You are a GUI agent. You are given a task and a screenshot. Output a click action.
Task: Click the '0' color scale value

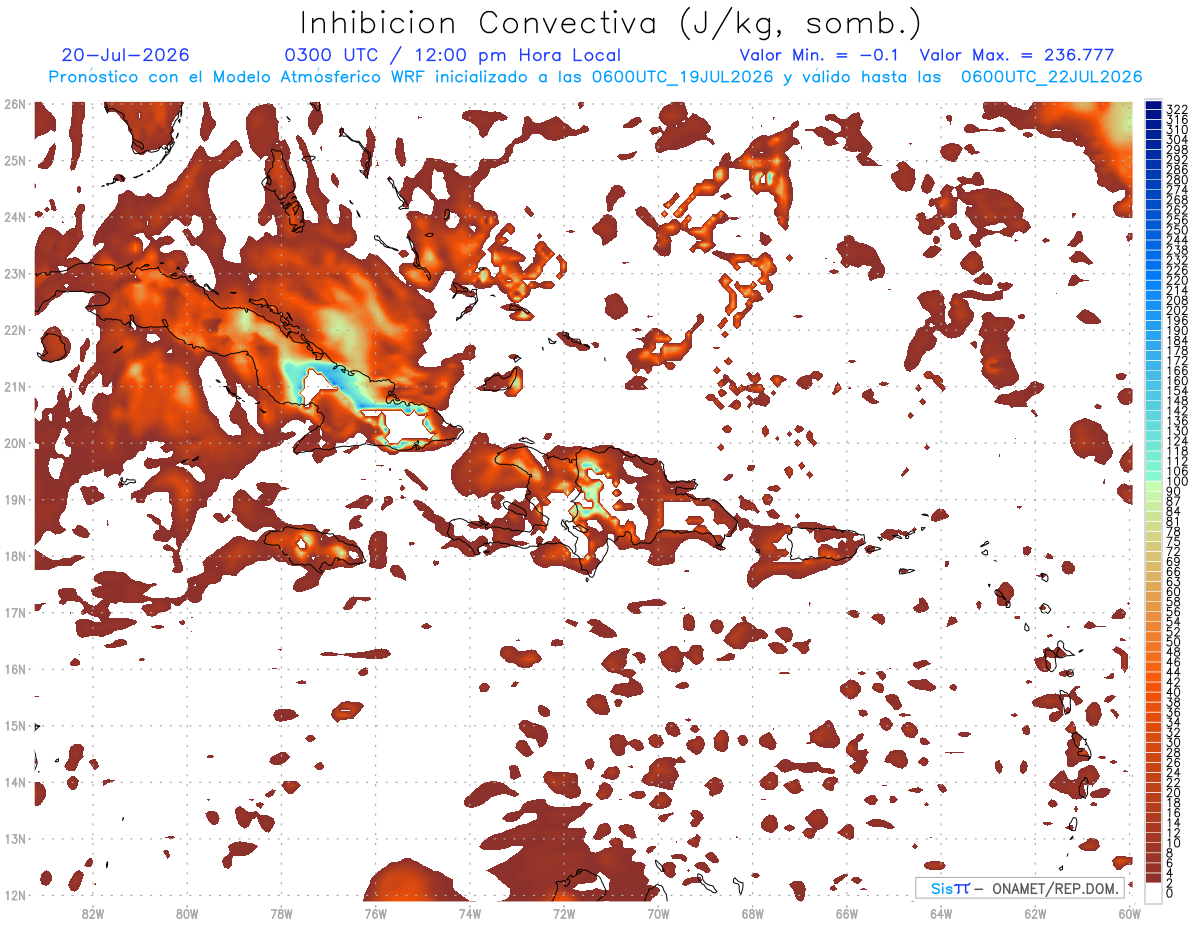pyautogui.click(x=1170, y=893)
